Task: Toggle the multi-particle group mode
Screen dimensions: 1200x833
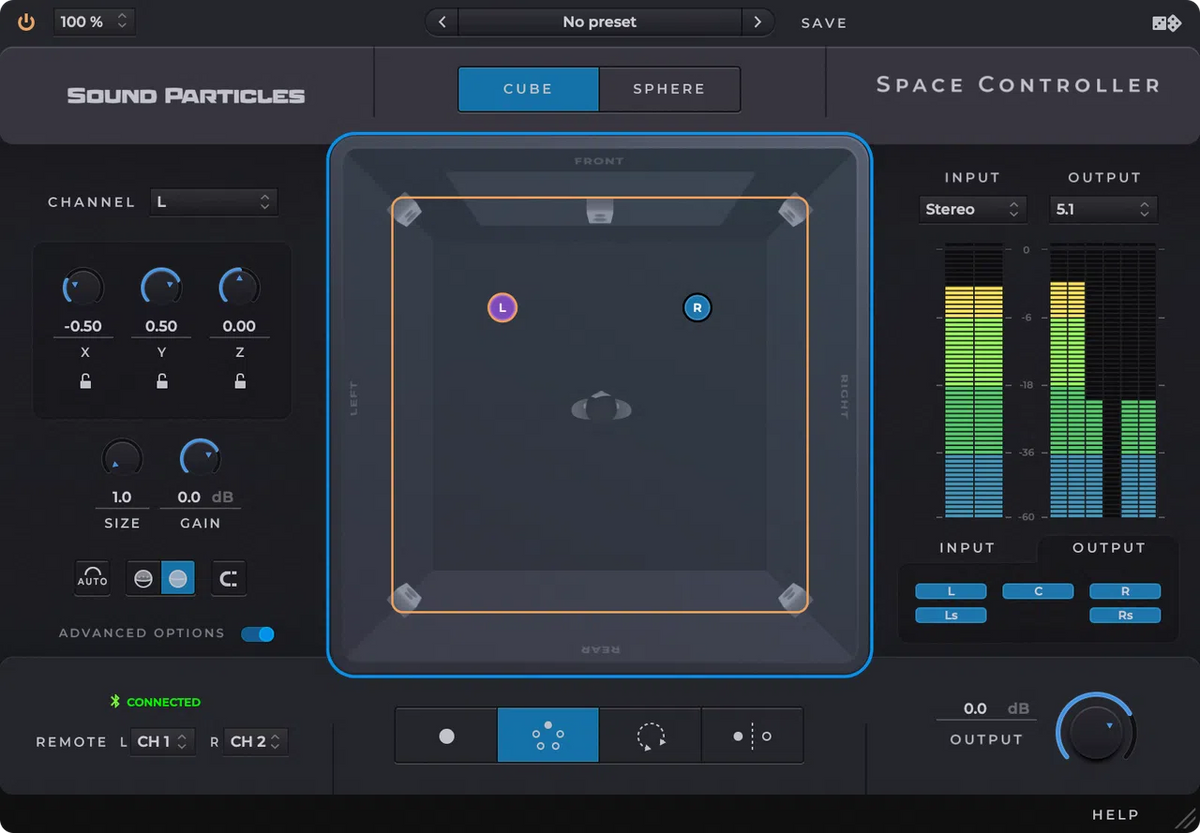Action: click(547, 735)
